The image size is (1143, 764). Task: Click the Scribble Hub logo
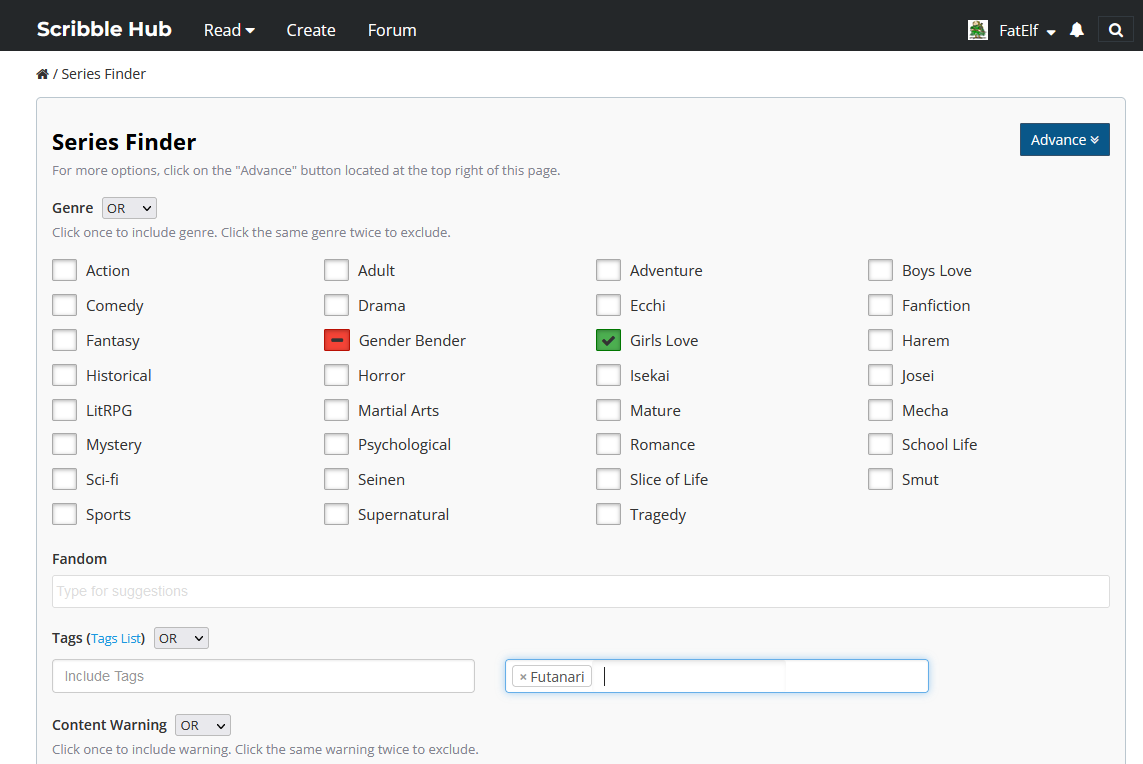pyautogui.click(x=104, y=29)
